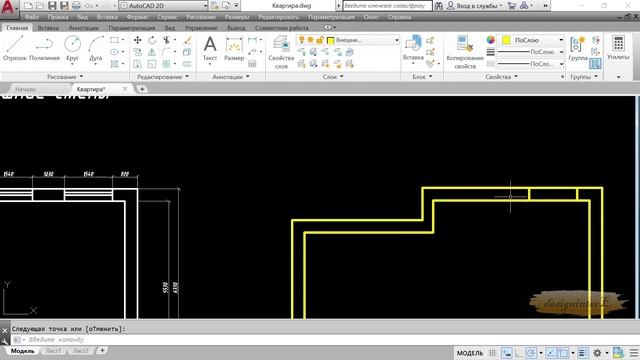Open the layer dropdown showing Внешни...

[348, 40]
